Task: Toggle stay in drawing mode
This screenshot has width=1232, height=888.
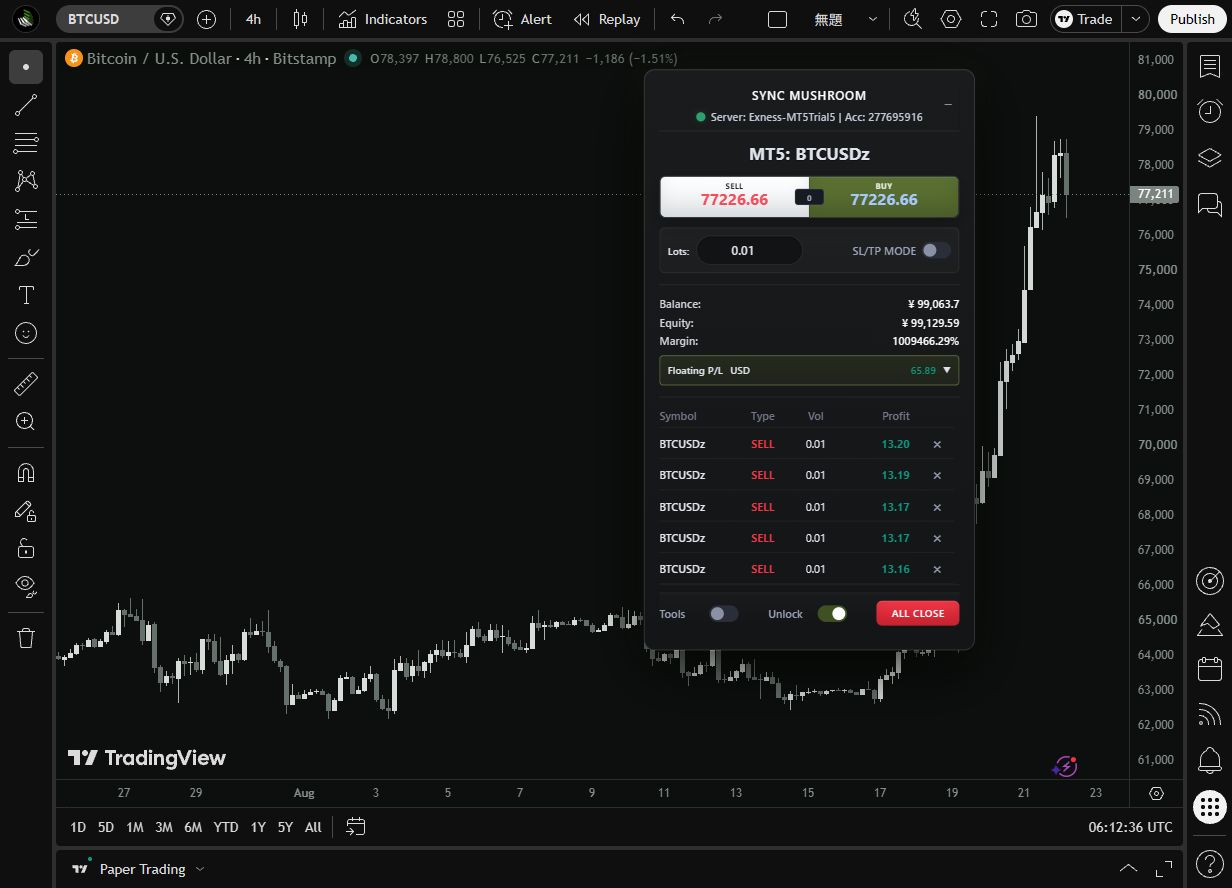Action: pyautogui.click(x=26, y=510)
